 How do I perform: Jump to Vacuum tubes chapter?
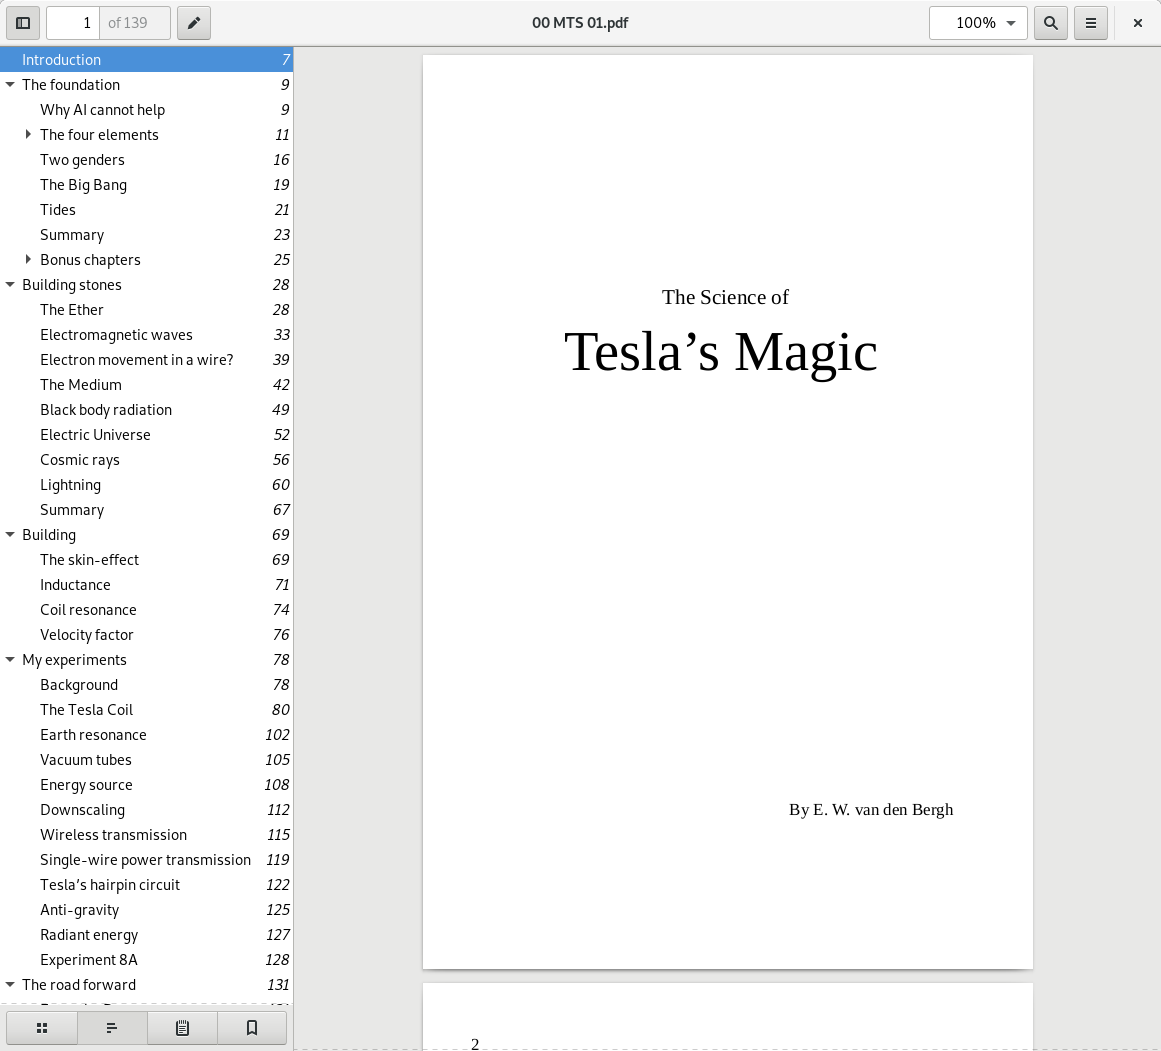point(147,759)
